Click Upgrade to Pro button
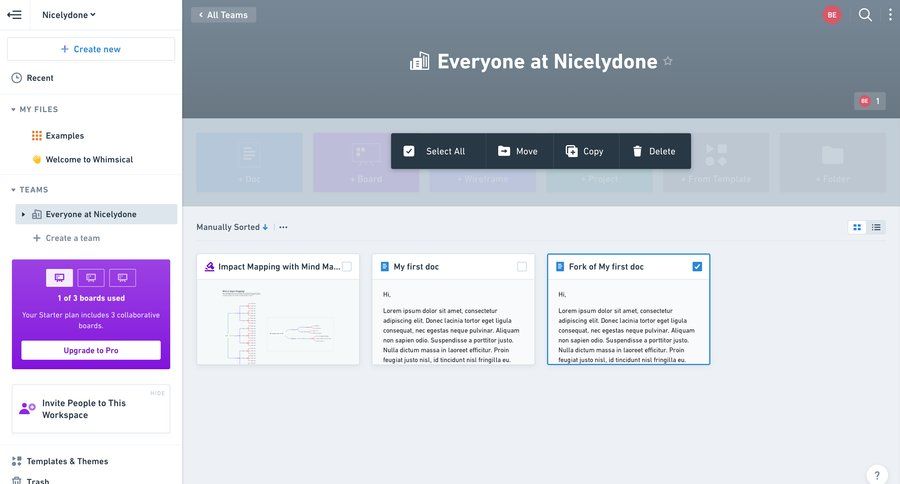 [x=91, y=350]
